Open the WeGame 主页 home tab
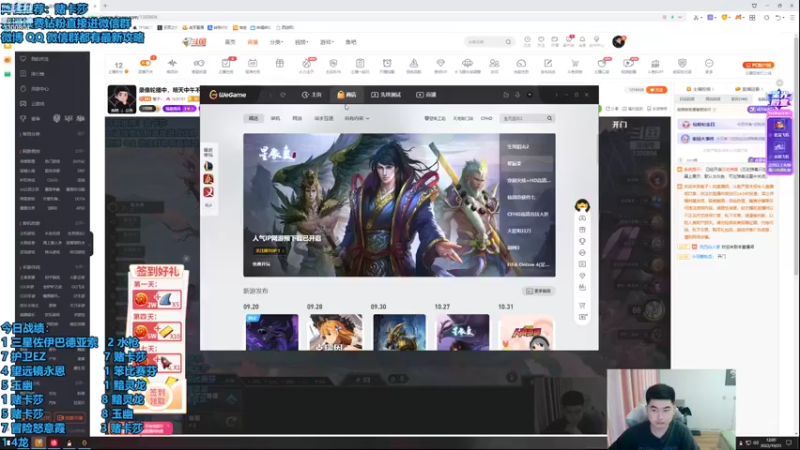Image resolution: width=800 pixels, height=450 pixels. pos(311,95)
